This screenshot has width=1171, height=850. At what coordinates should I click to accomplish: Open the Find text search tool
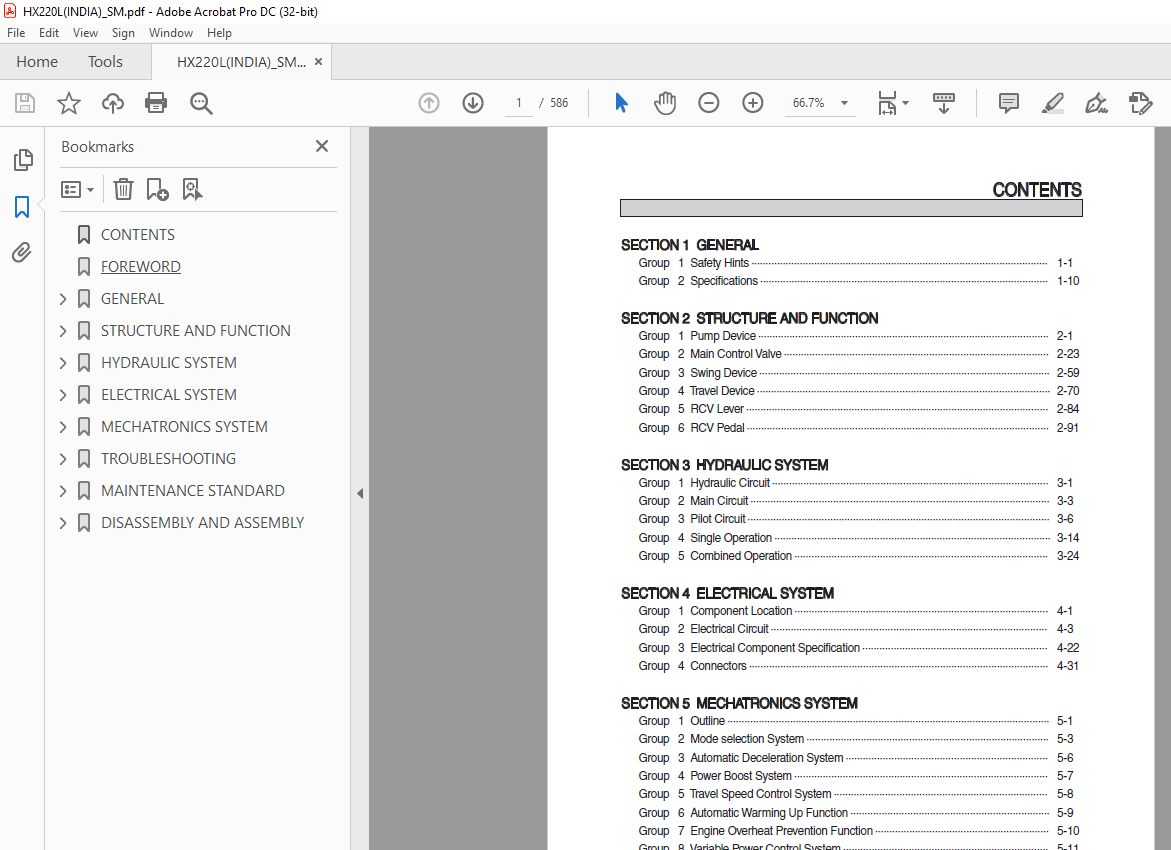pos(201,103)
